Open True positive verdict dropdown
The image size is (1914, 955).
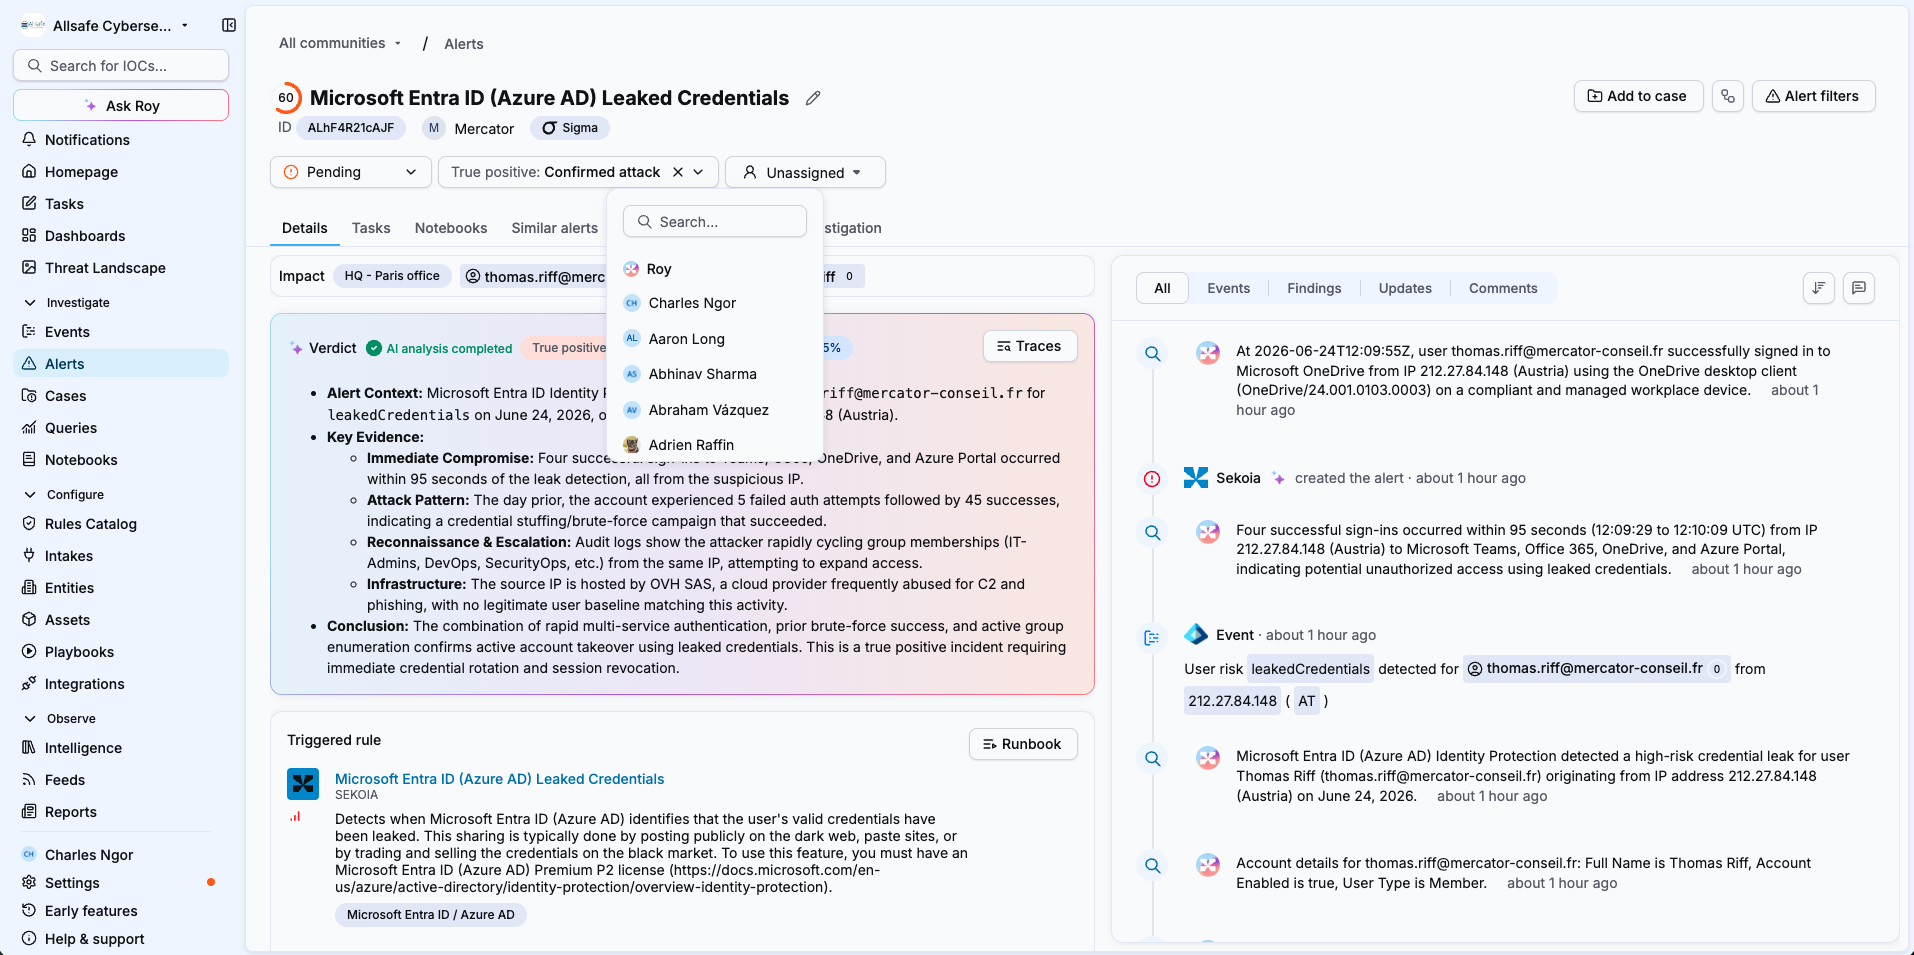point(698,172)
